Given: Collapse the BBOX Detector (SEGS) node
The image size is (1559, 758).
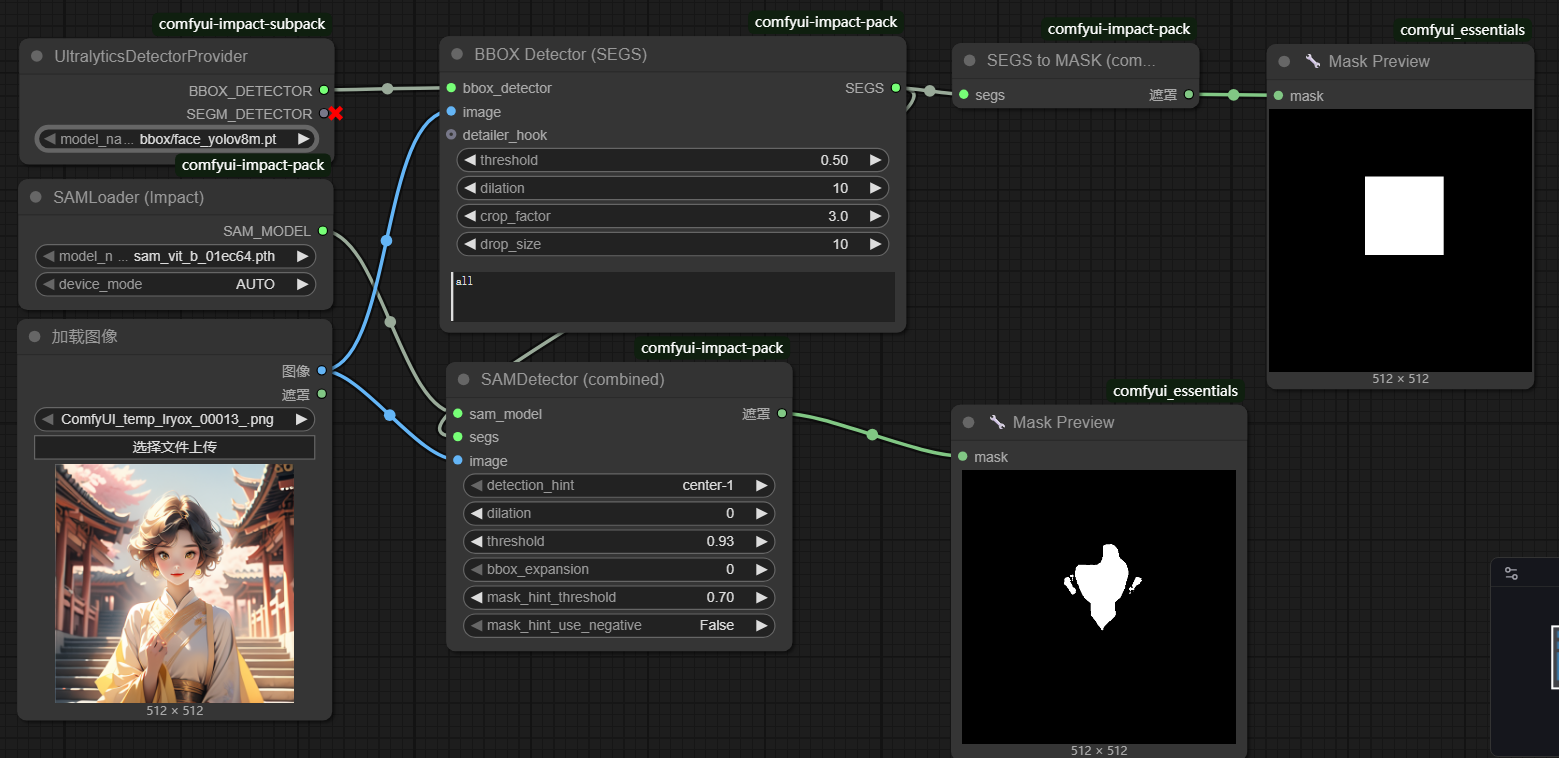Looking at the screenshot, I should (457, 54).
